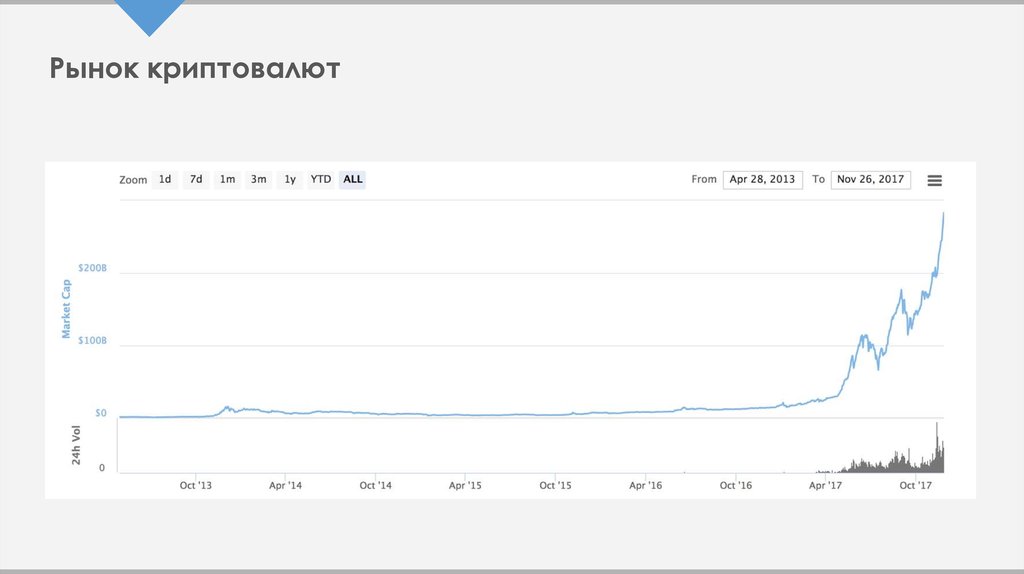Click the From date field Apr 28, 2013

(762, 180)
